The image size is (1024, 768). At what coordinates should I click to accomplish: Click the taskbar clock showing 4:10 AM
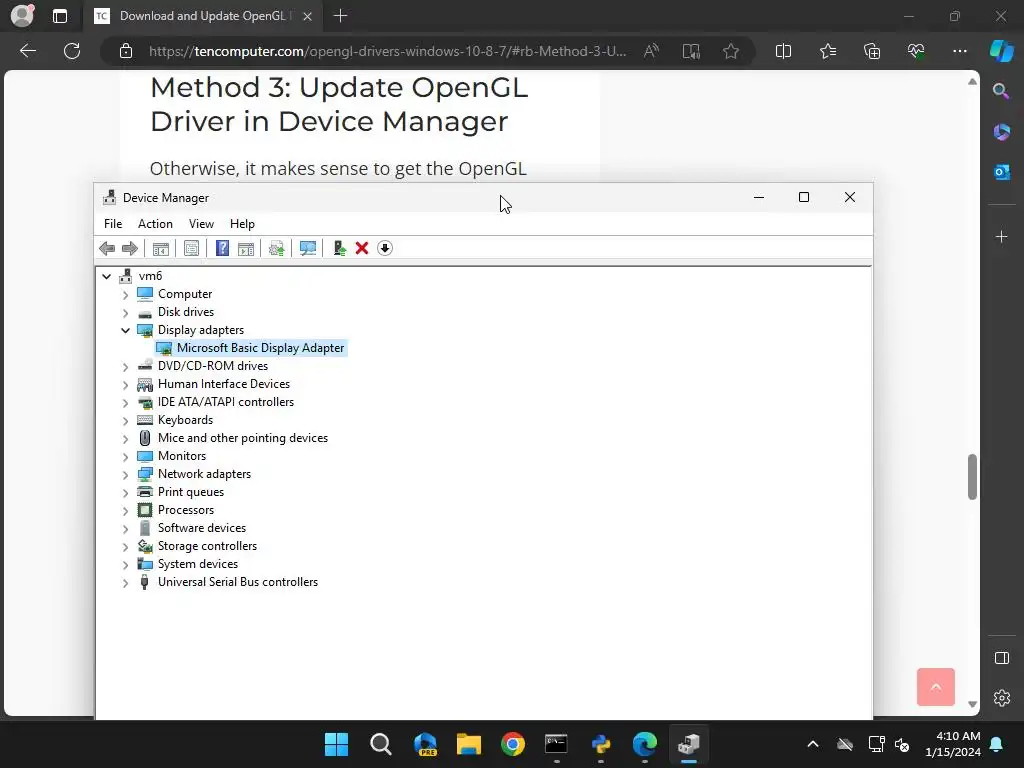(953, 744)
